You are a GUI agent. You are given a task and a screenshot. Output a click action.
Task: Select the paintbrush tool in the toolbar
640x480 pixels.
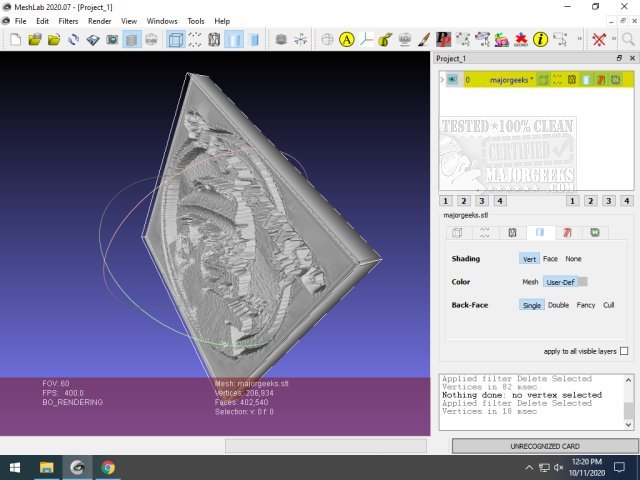[x=424, y=40]
